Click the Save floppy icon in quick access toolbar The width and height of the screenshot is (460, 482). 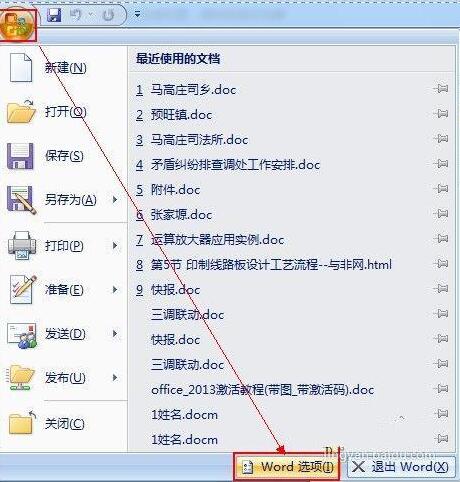pyautogui.click(x=54, y=15)
